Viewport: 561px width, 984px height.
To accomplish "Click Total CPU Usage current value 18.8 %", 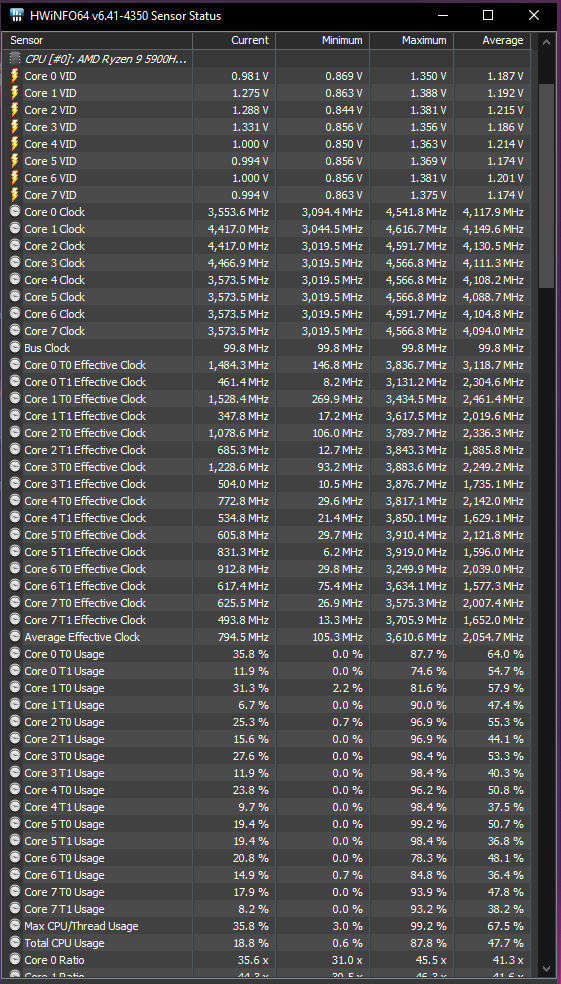I will [x=250, y=943].
